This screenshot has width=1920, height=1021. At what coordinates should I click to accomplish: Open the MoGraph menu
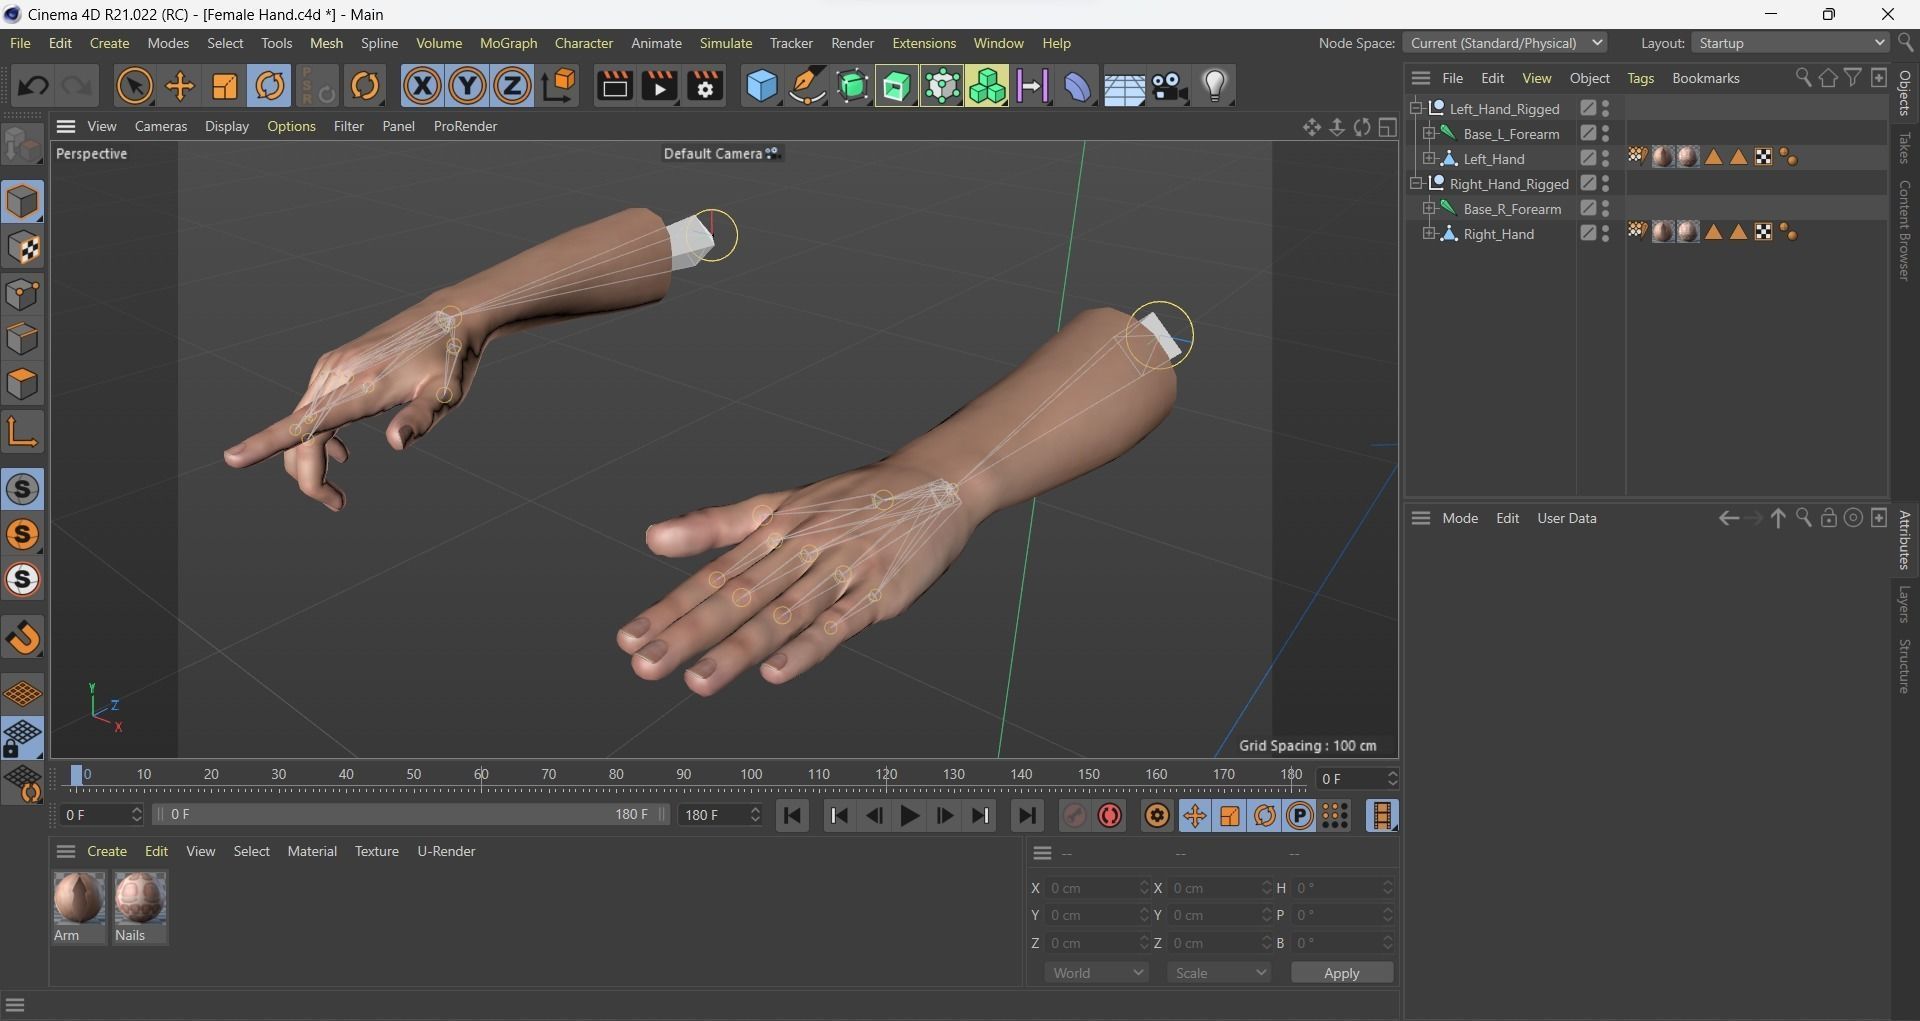[x=508, y=43]
